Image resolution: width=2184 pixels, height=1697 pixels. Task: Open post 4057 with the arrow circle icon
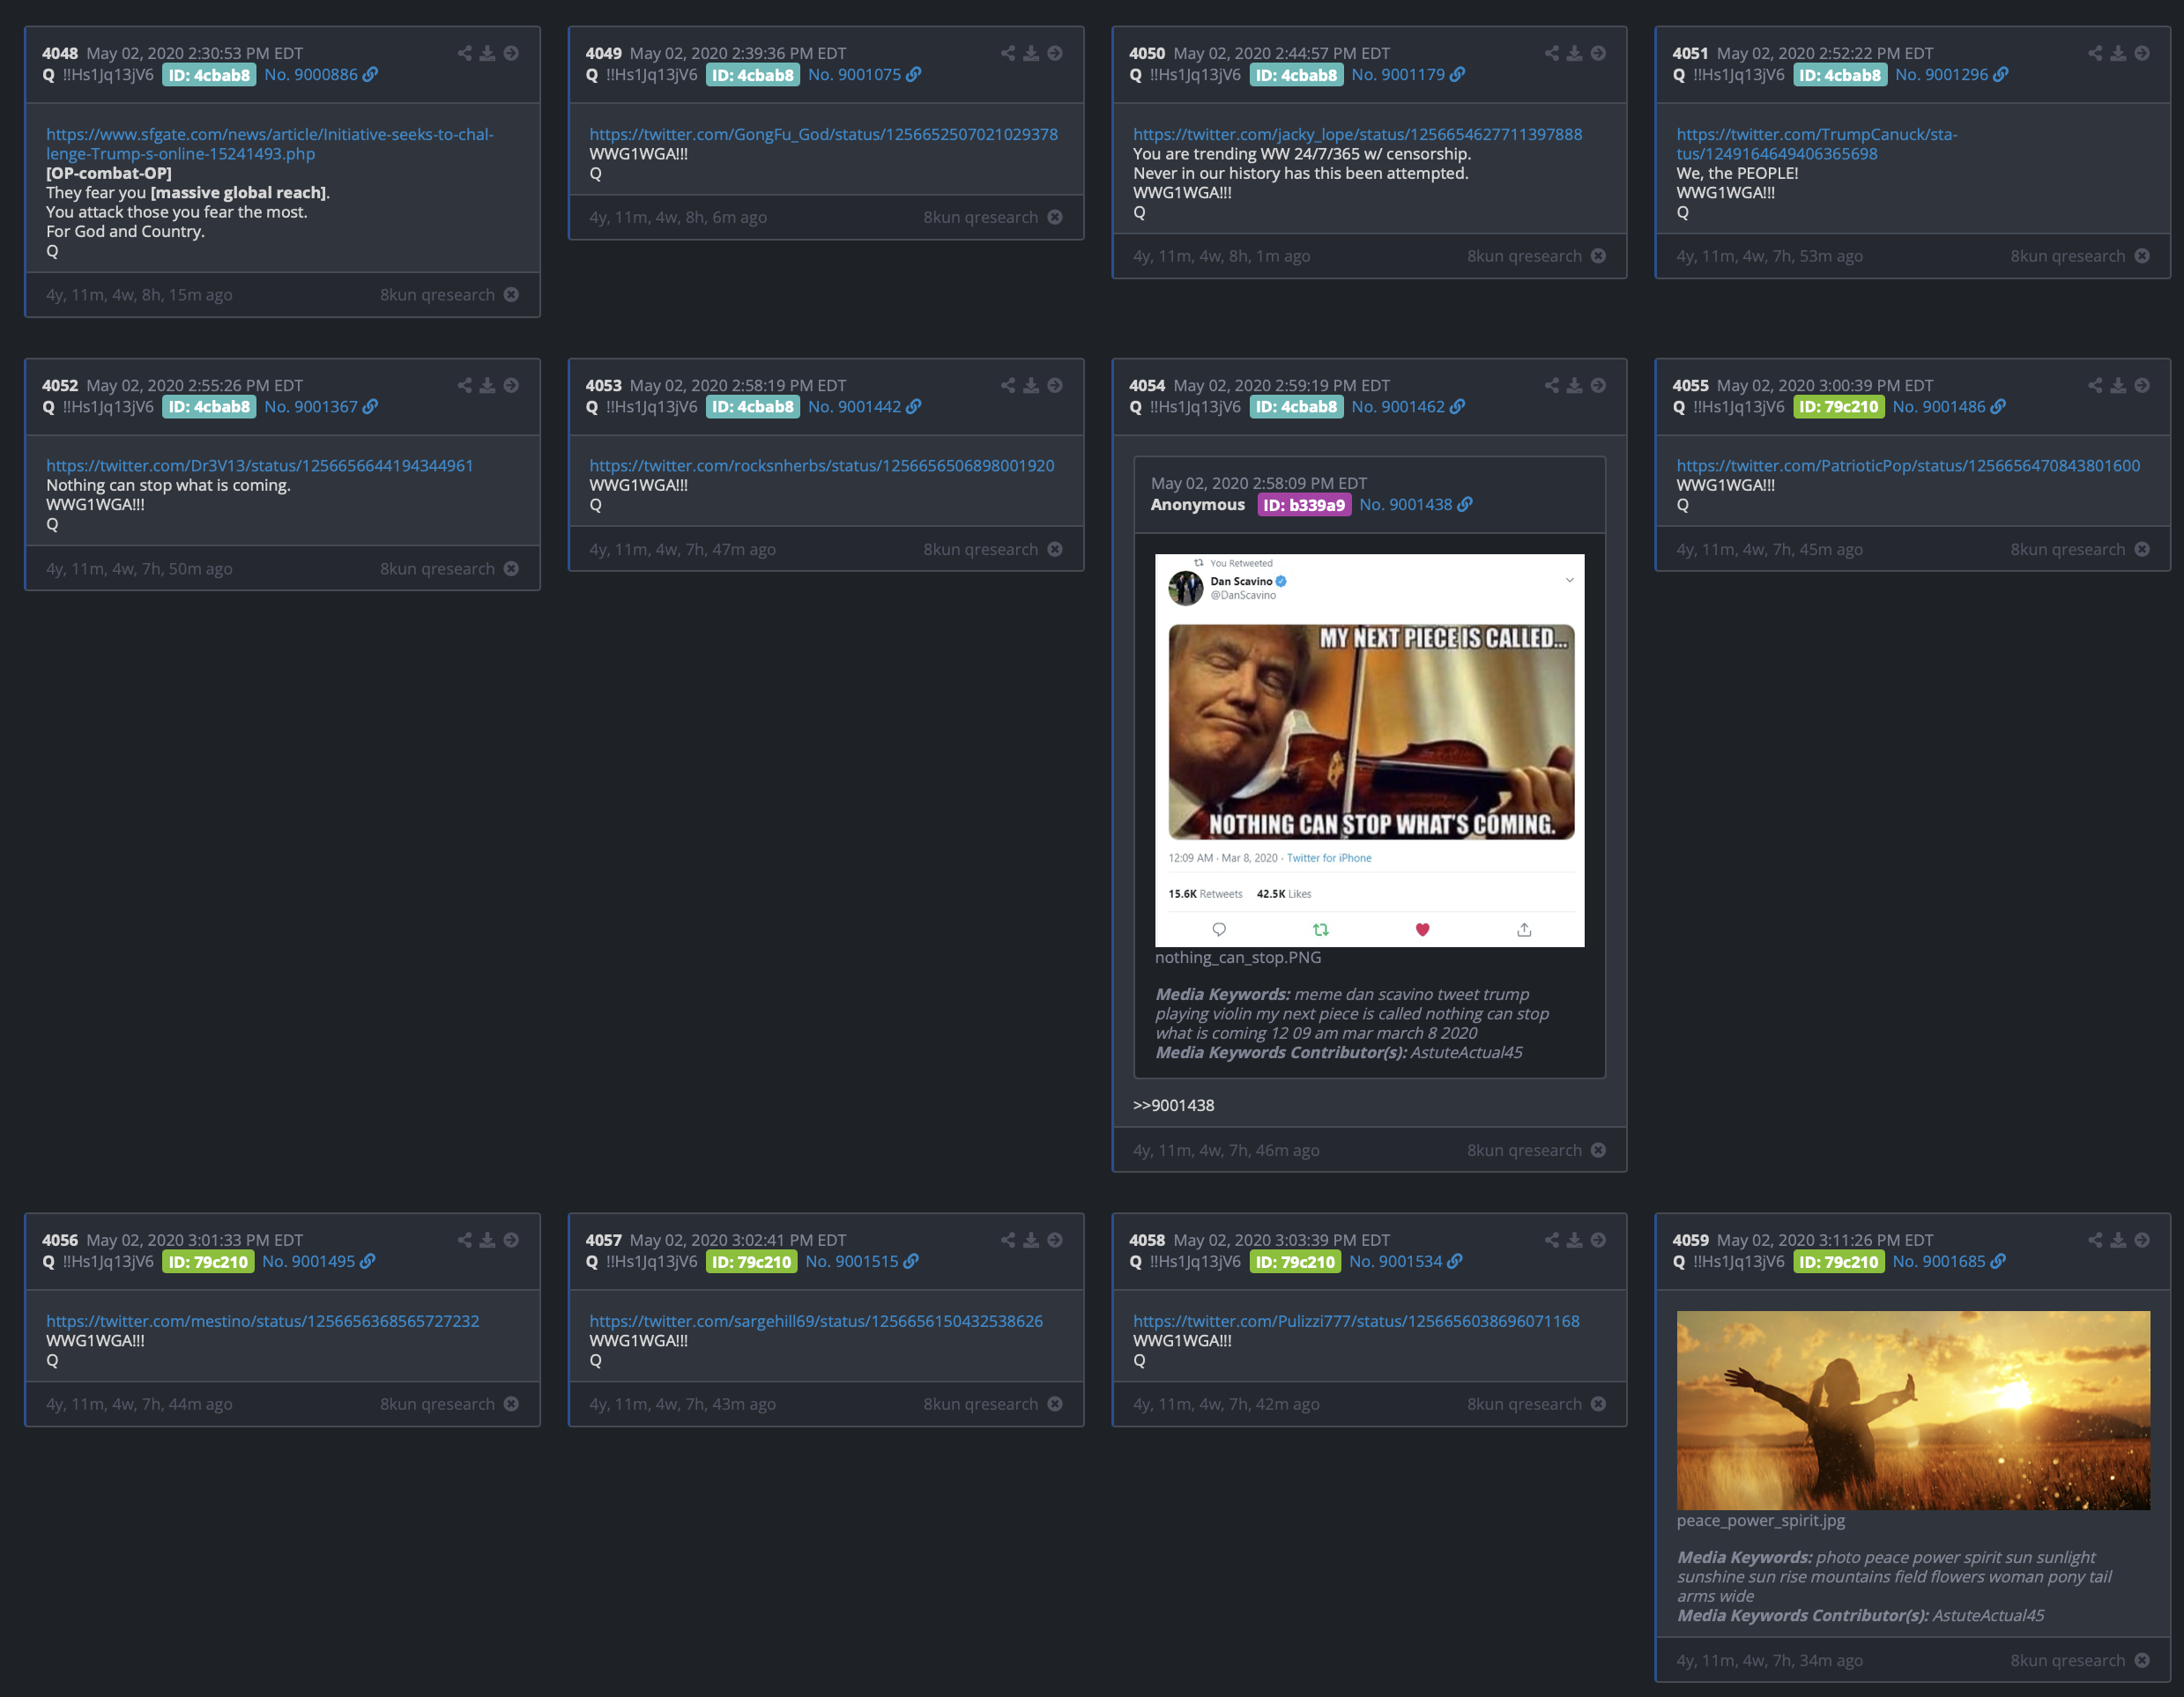point(1055,1240)
